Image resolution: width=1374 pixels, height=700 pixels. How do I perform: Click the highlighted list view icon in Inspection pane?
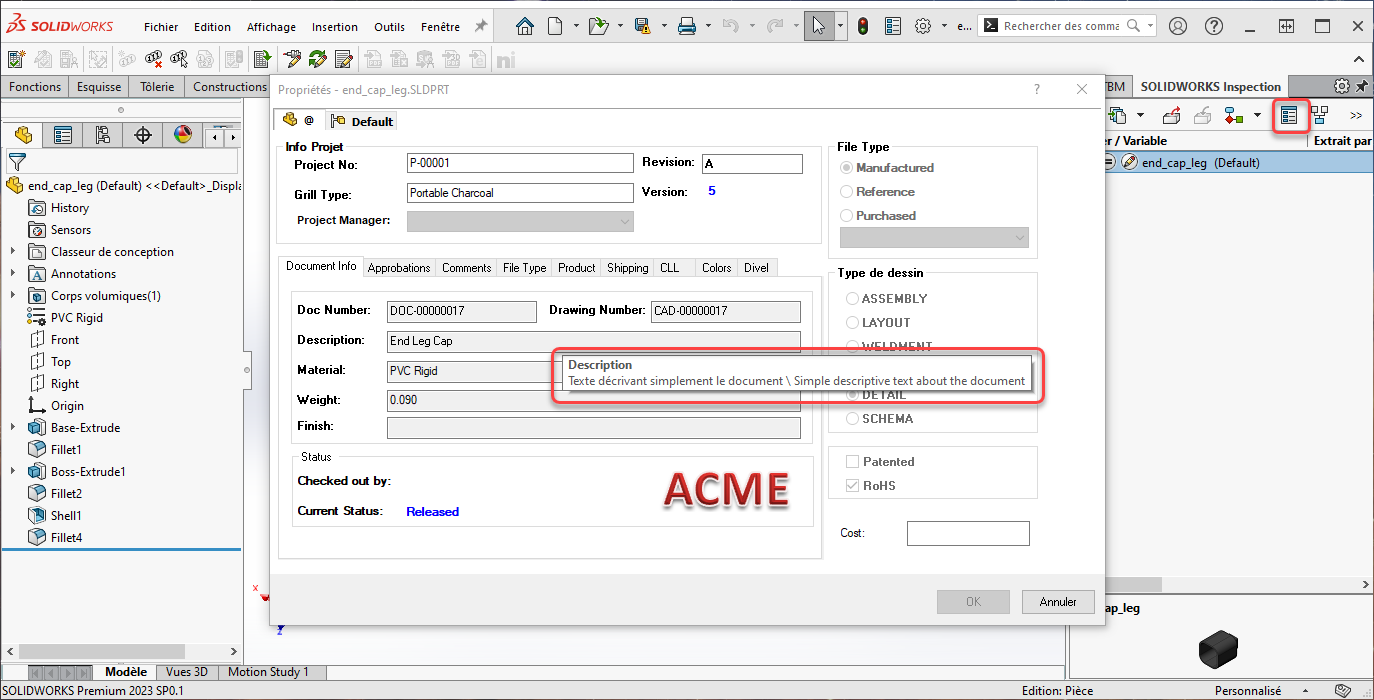pyautogui.click(x=1289, y=116)
